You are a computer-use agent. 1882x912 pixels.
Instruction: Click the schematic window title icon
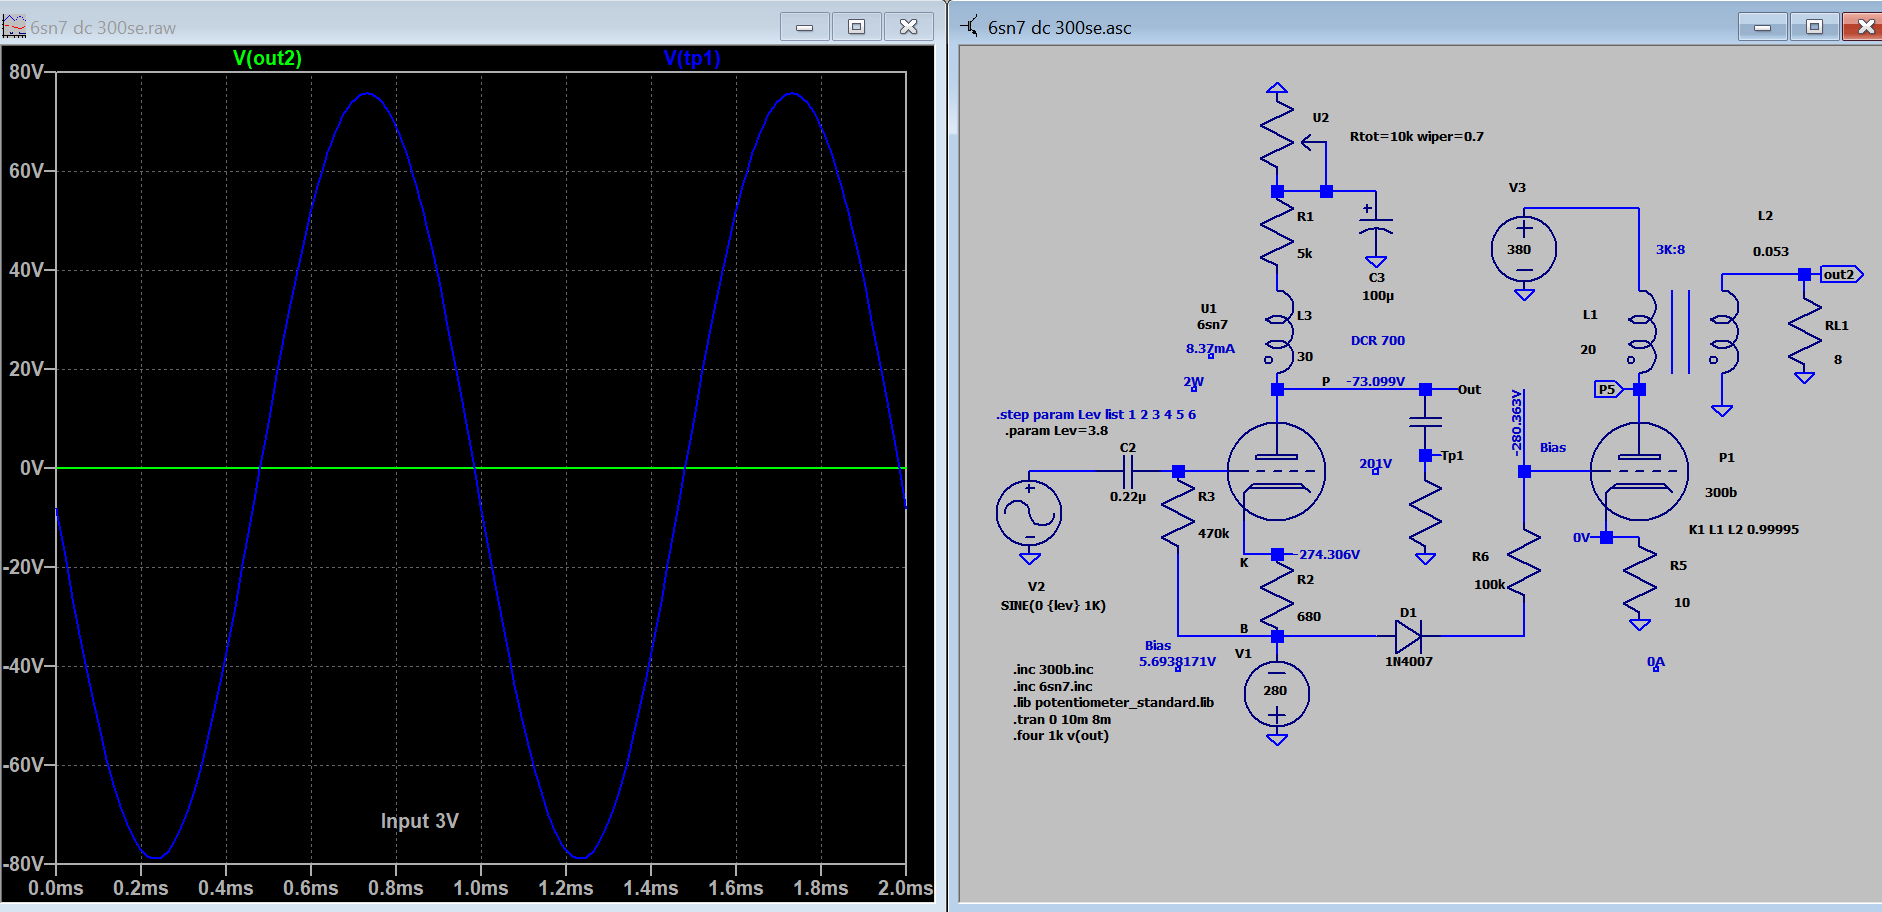coord(970,26)
